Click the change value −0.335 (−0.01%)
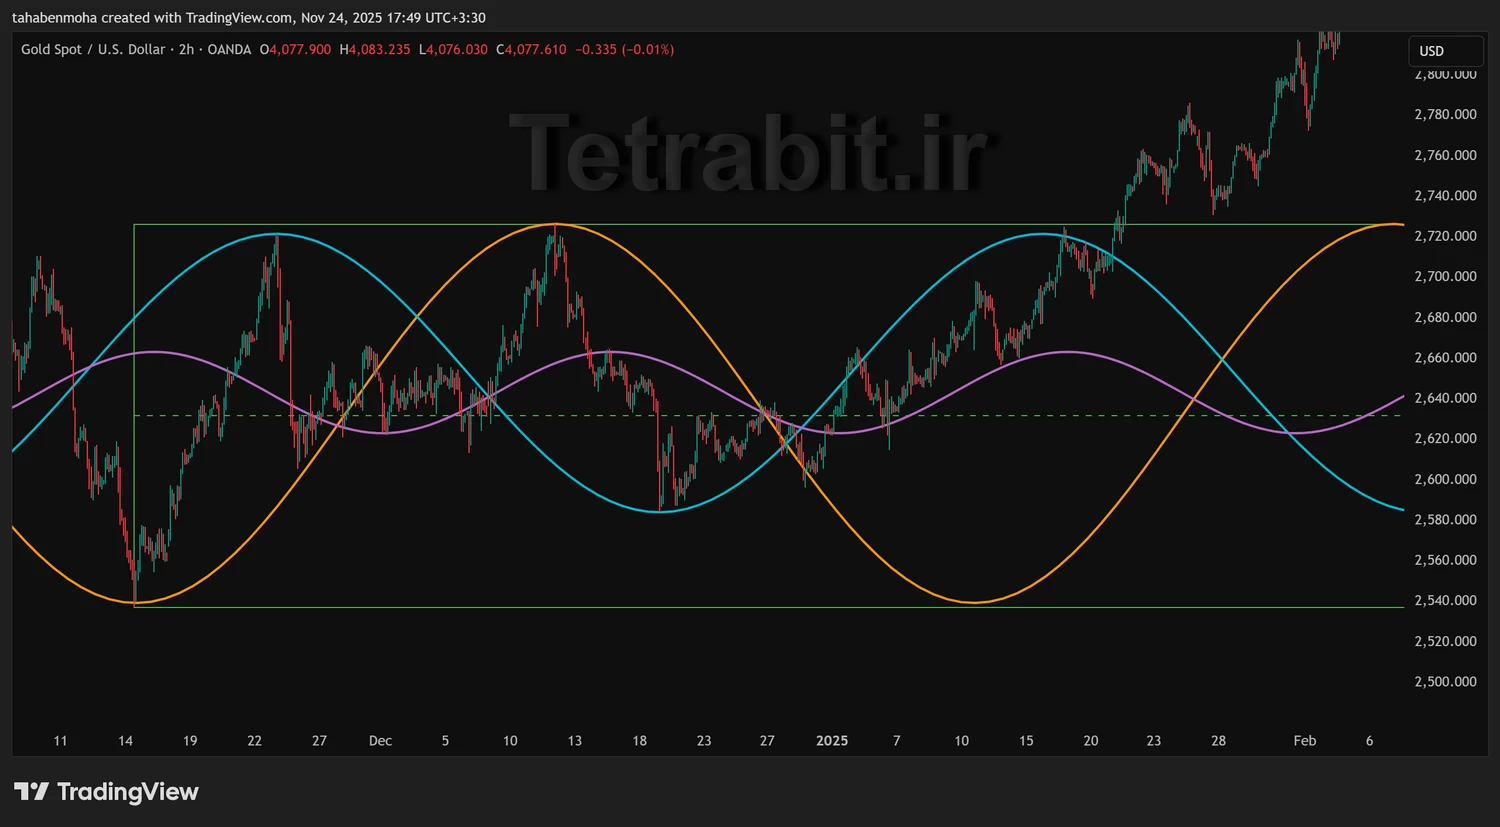 pyautogui.click(x=625, y=49)
